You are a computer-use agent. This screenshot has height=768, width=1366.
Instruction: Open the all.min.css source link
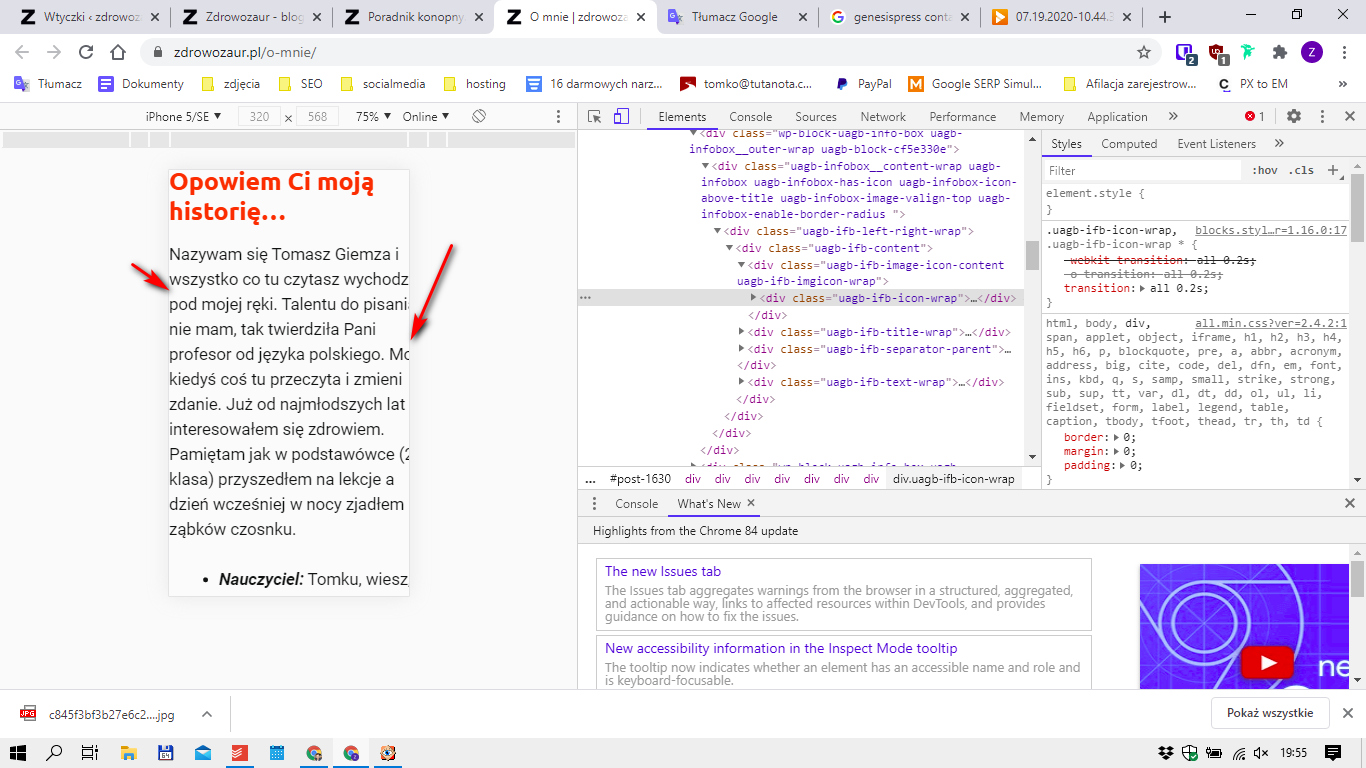(1271, 323)
